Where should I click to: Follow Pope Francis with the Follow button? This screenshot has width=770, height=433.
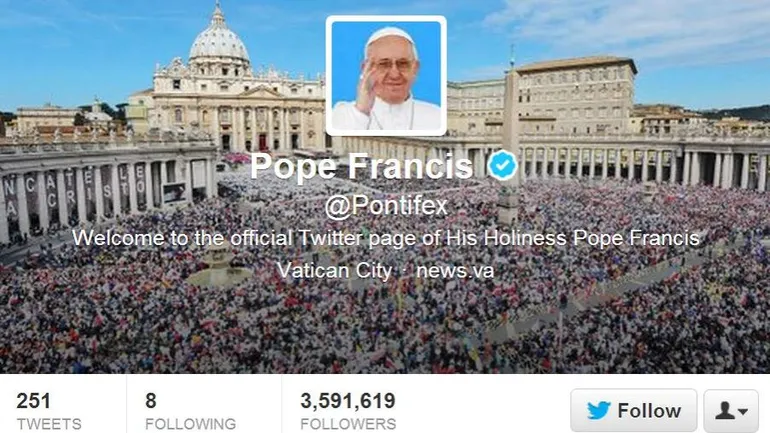(x=633, y=410)
